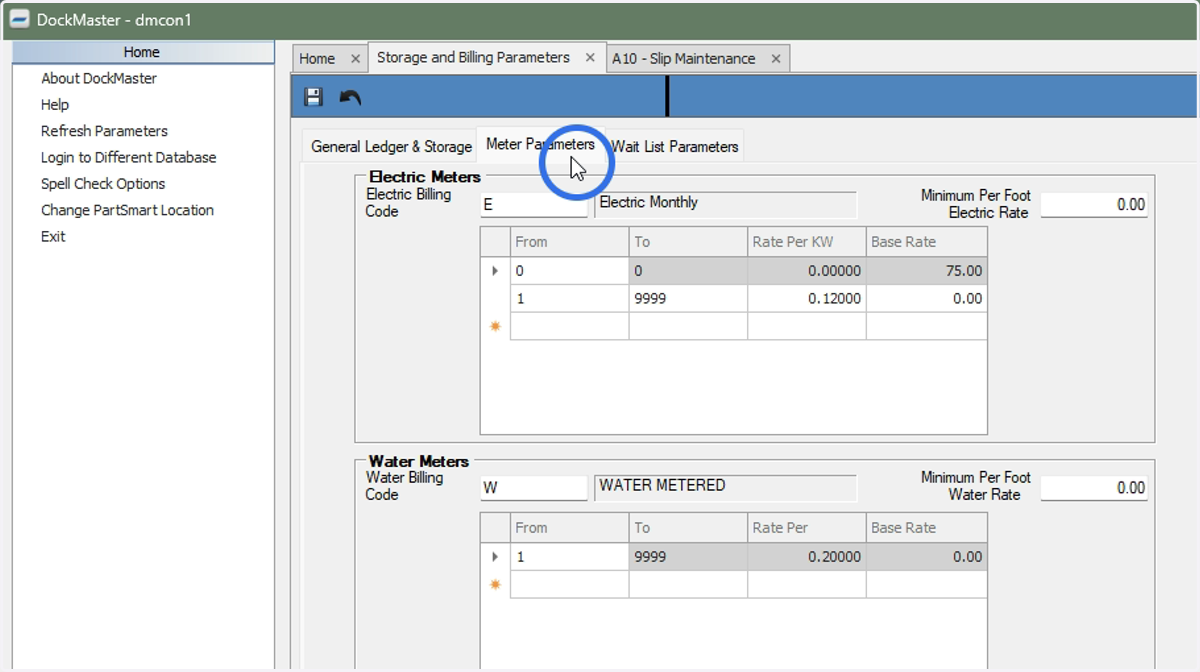Viewport: 1200px width, 672px height.
Task: Click the WATER METERED description field
Action: pos(726,487)
